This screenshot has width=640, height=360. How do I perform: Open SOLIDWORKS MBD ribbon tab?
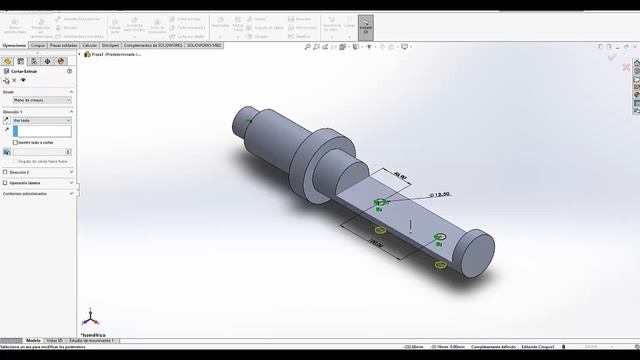(x=204, y=45)
